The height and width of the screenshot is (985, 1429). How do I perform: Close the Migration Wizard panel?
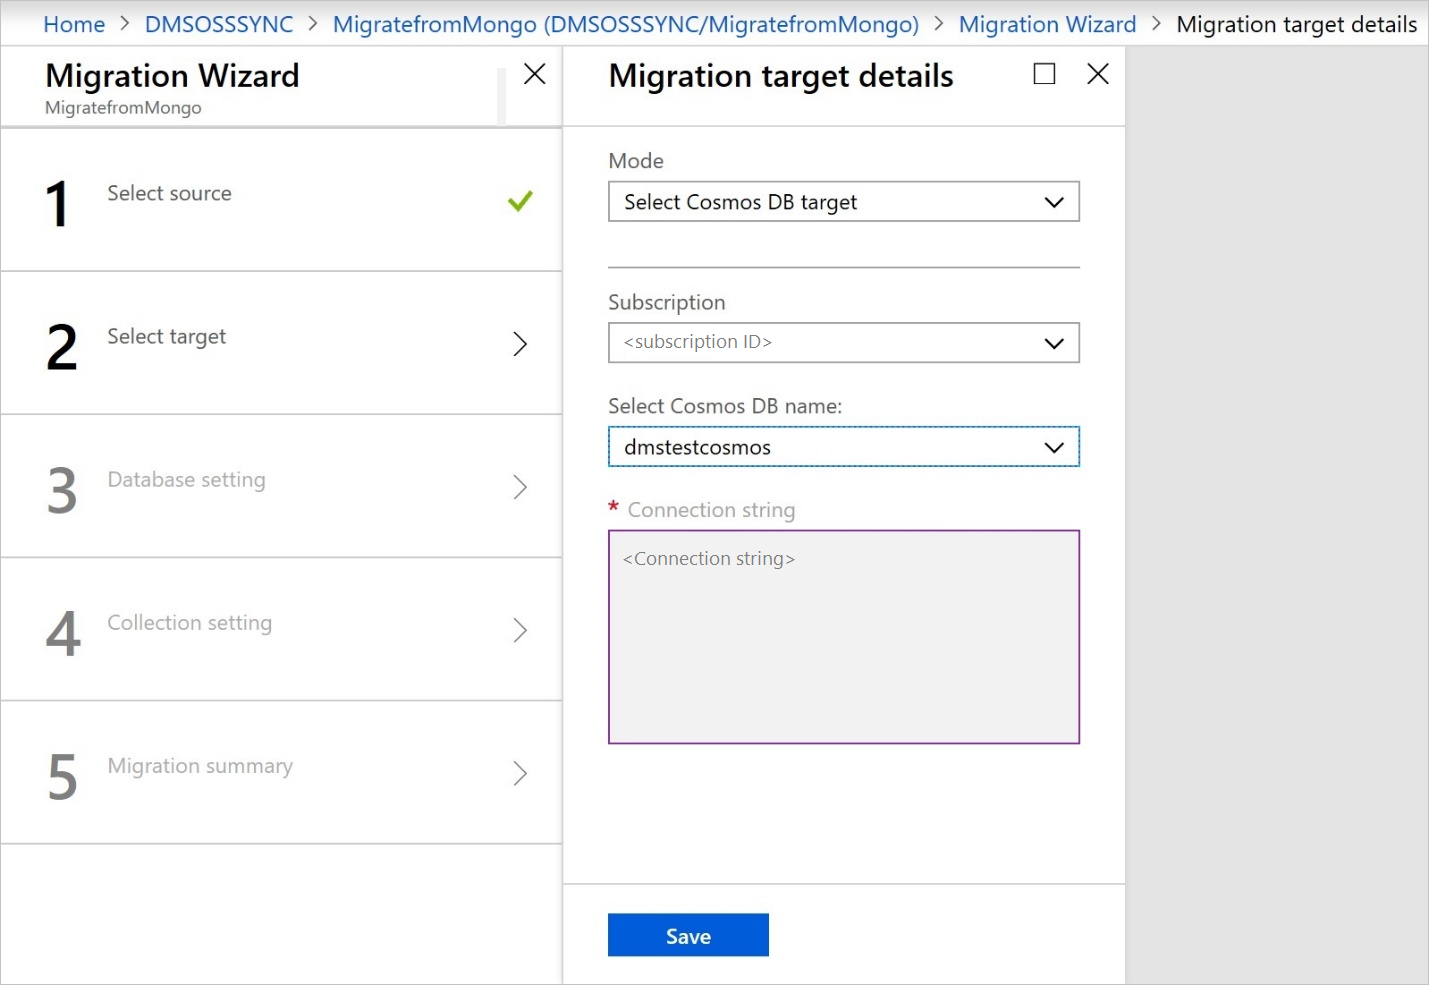535,74
